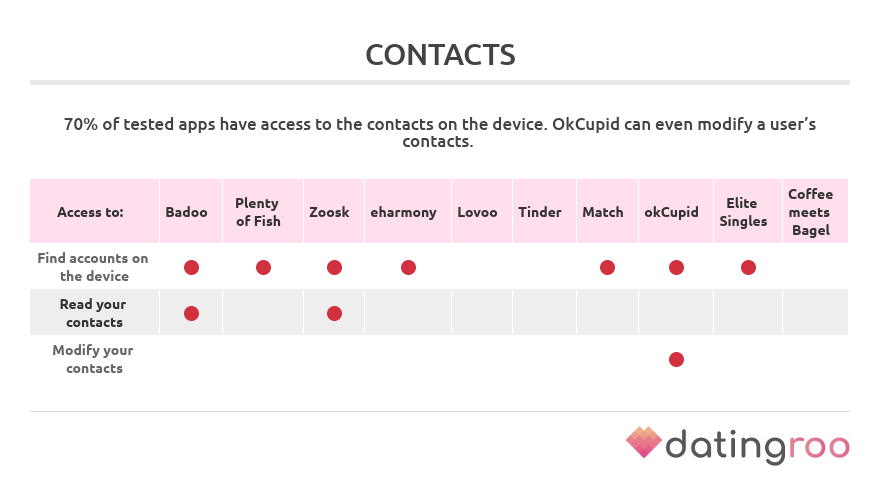This screenshot has width=880, height=483.
Task: Click the datingroo heart logo icon
Action: click(644, 442)
